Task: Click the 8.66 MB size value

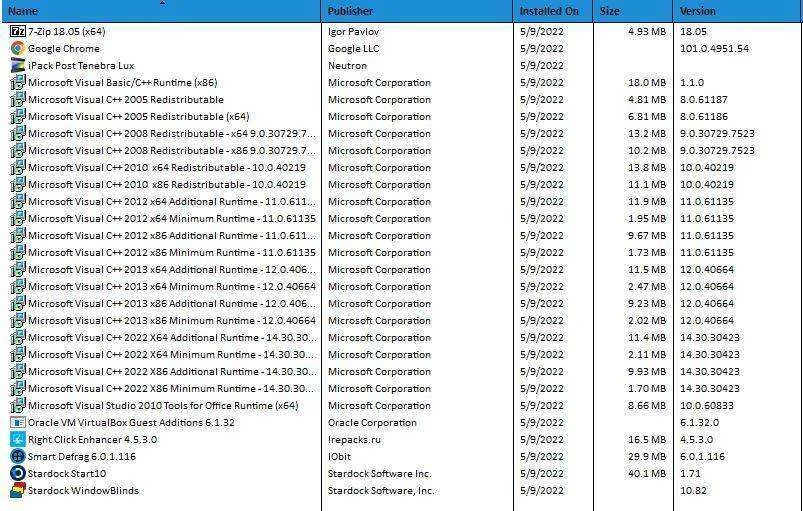Action: 647,405
